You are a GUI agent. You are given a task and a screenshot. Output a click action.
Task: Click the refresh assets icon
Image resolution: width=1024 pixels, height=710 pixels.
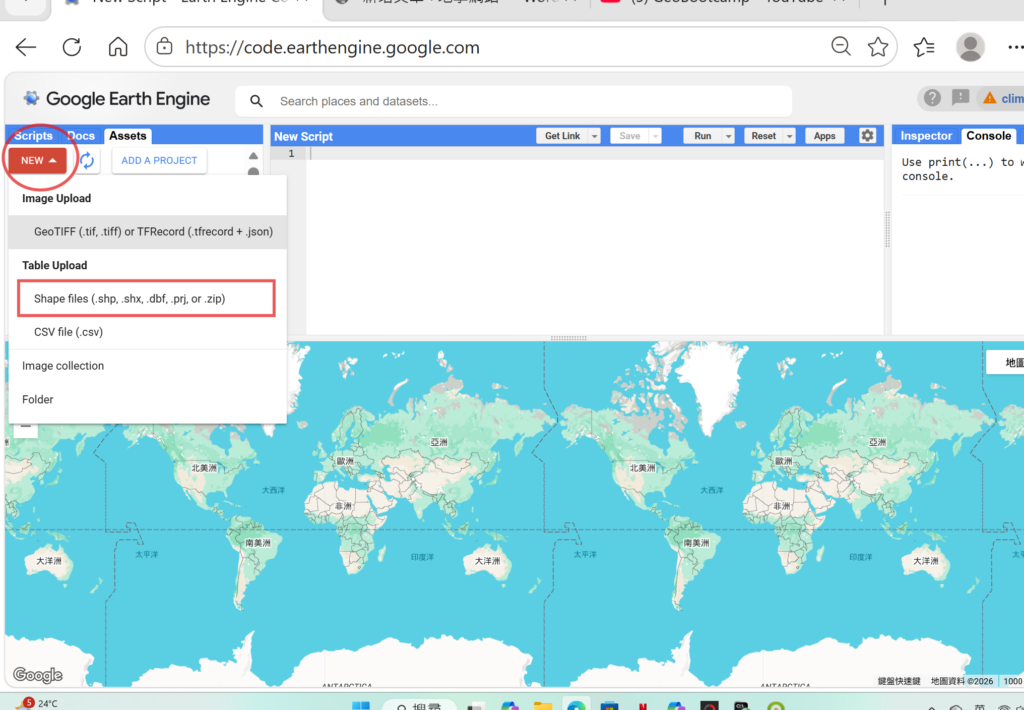coord(87,160)
